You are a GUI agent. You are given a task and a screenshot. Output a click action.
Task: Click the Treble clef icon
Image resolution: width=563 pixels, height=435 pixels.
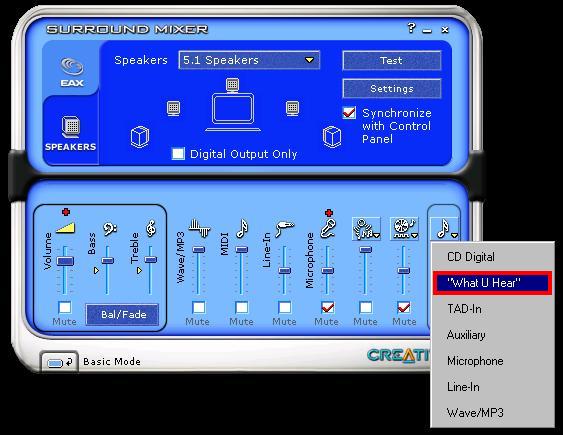[151, 228]
